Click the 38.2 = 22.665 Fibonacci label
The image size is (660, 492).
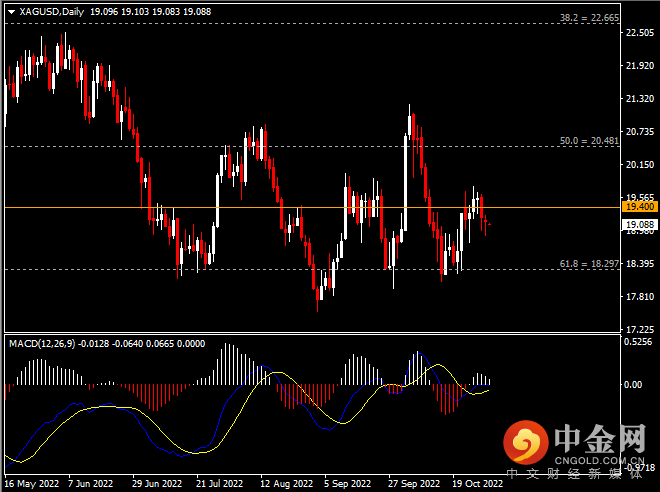pyautogui.click(x=589, y=18)
